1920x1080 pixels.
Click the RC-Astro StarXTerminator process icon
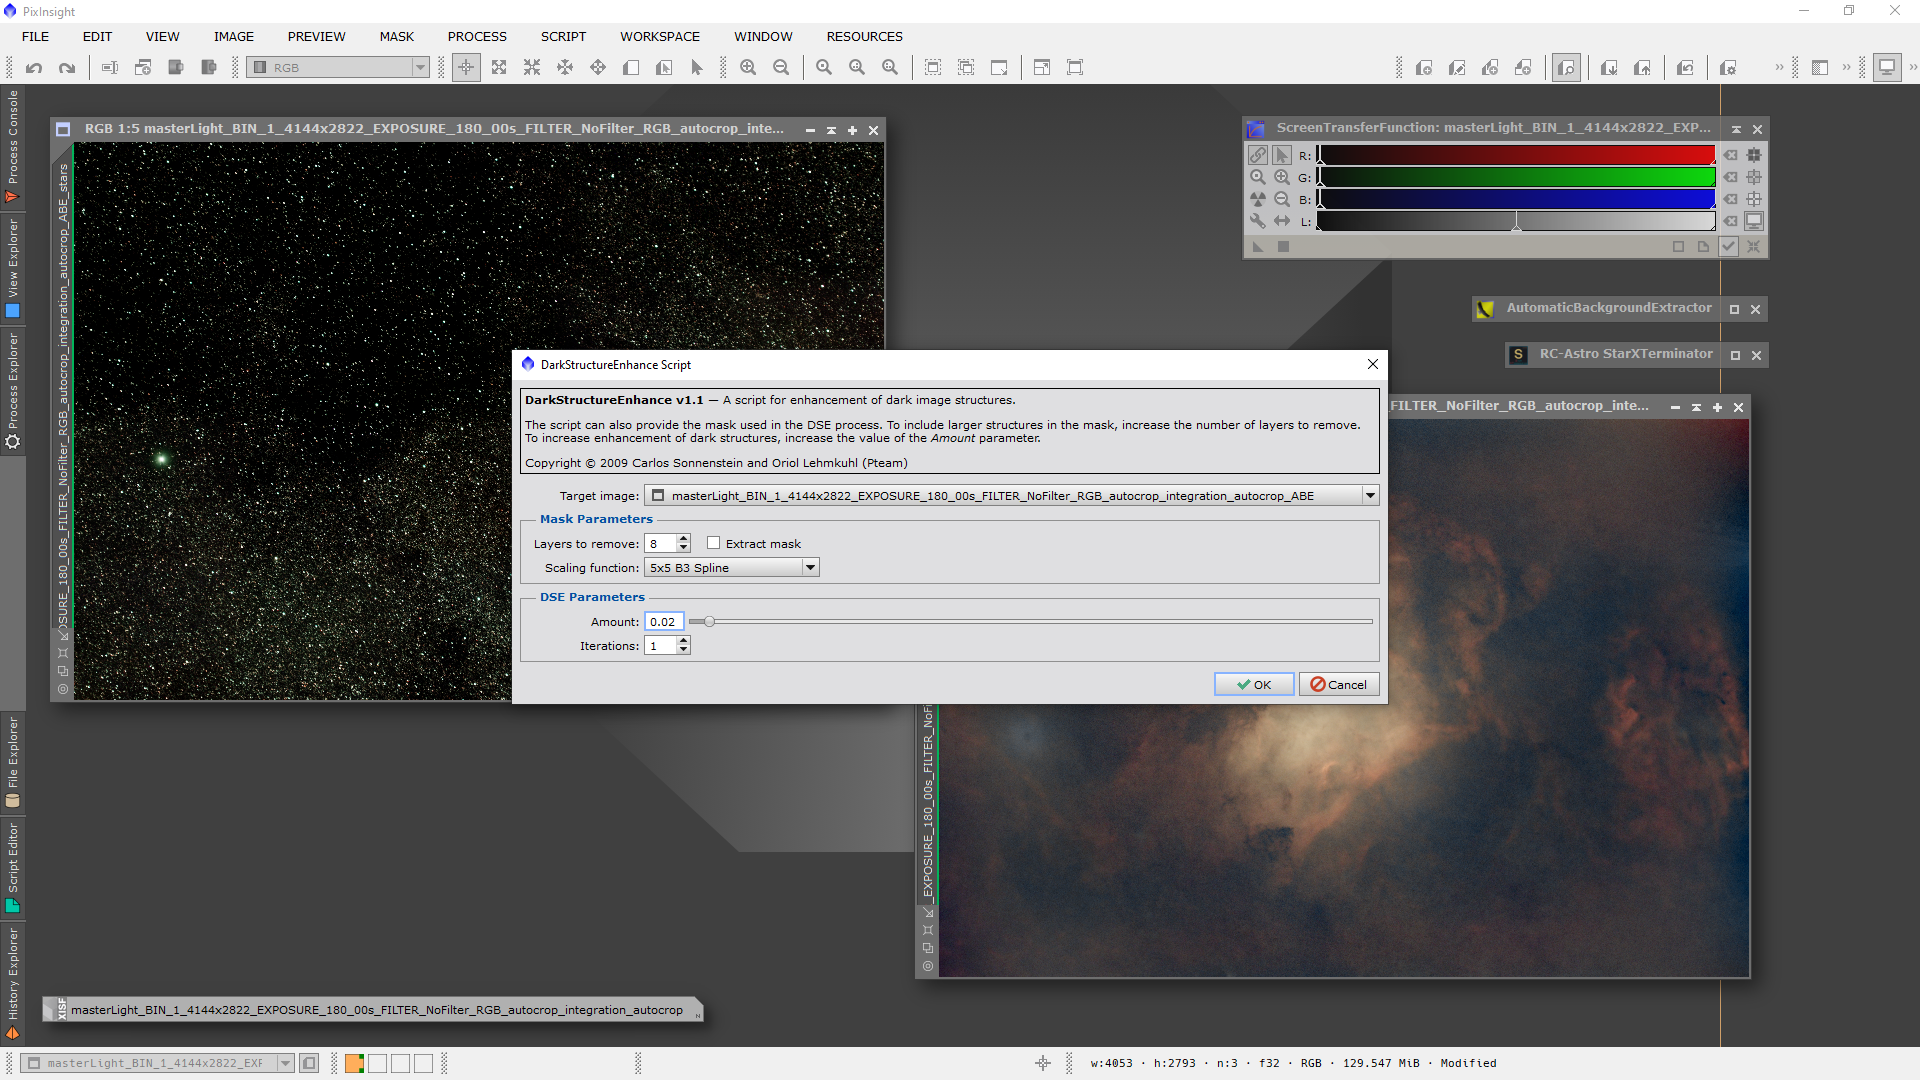[1518, 355]
